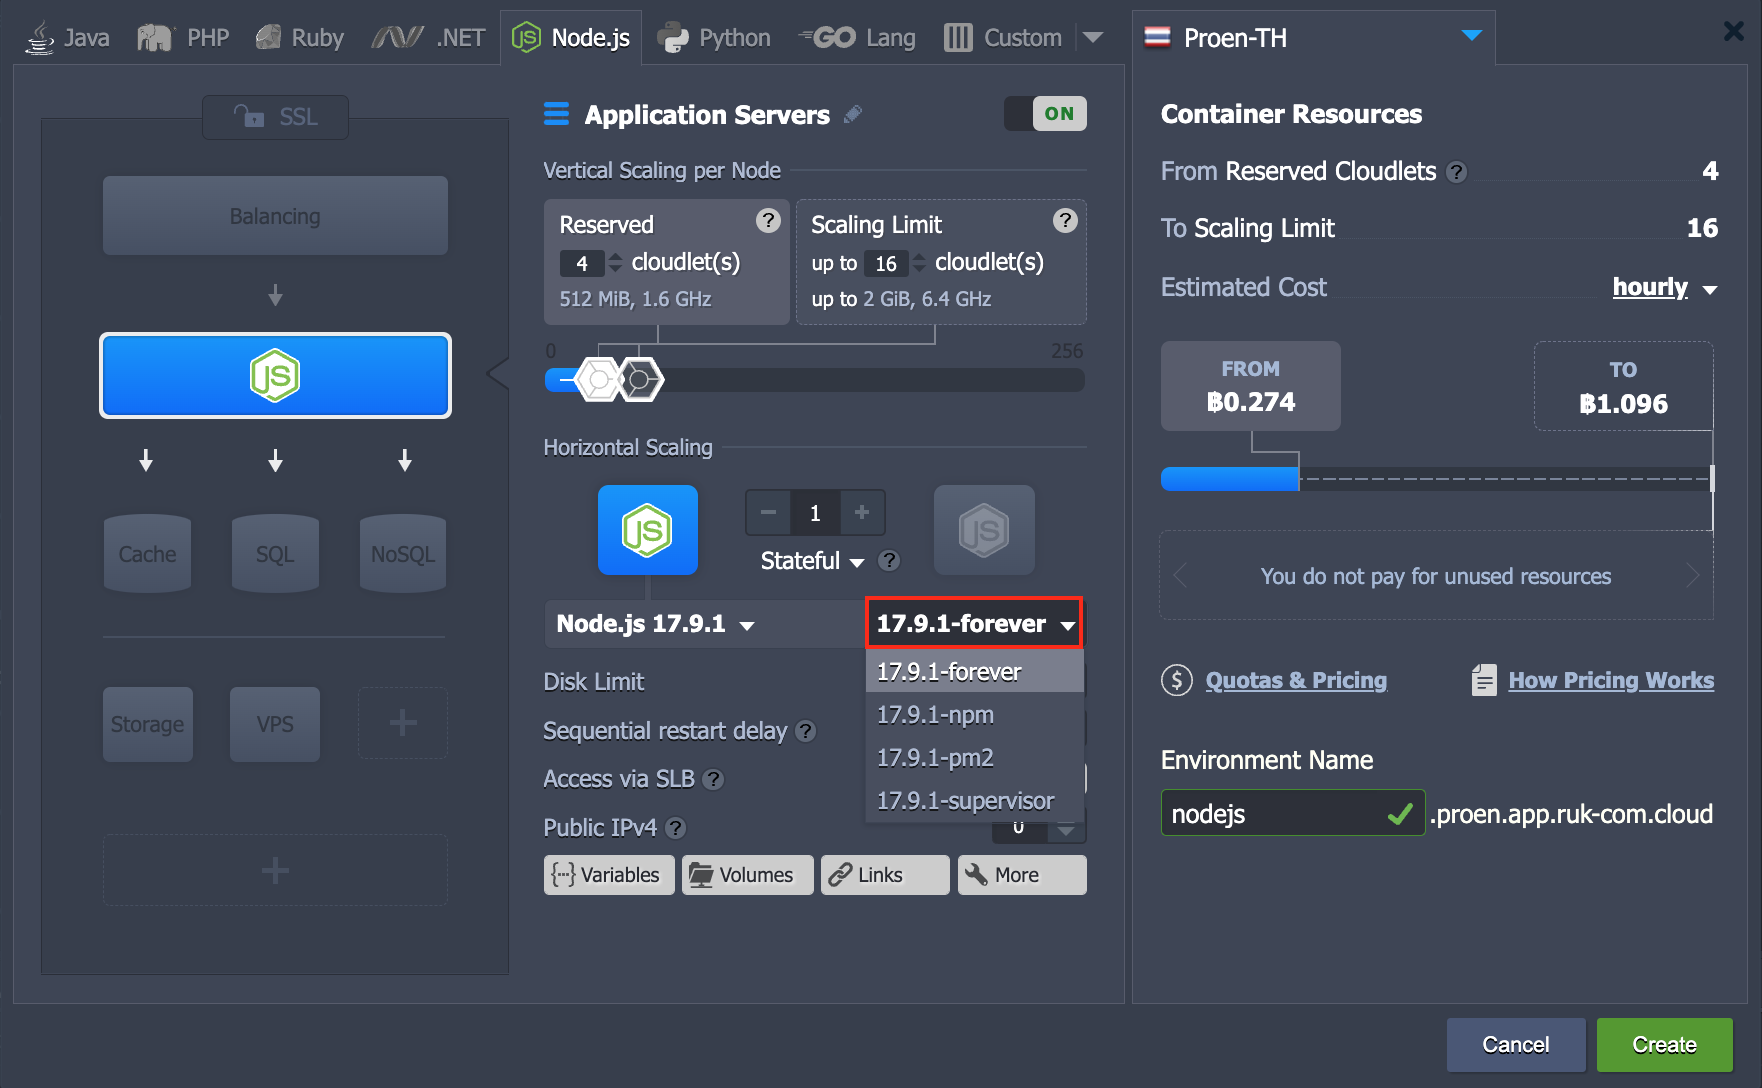Open the Node.js 17.9.1 version dropdown

[x=655, y=624]
